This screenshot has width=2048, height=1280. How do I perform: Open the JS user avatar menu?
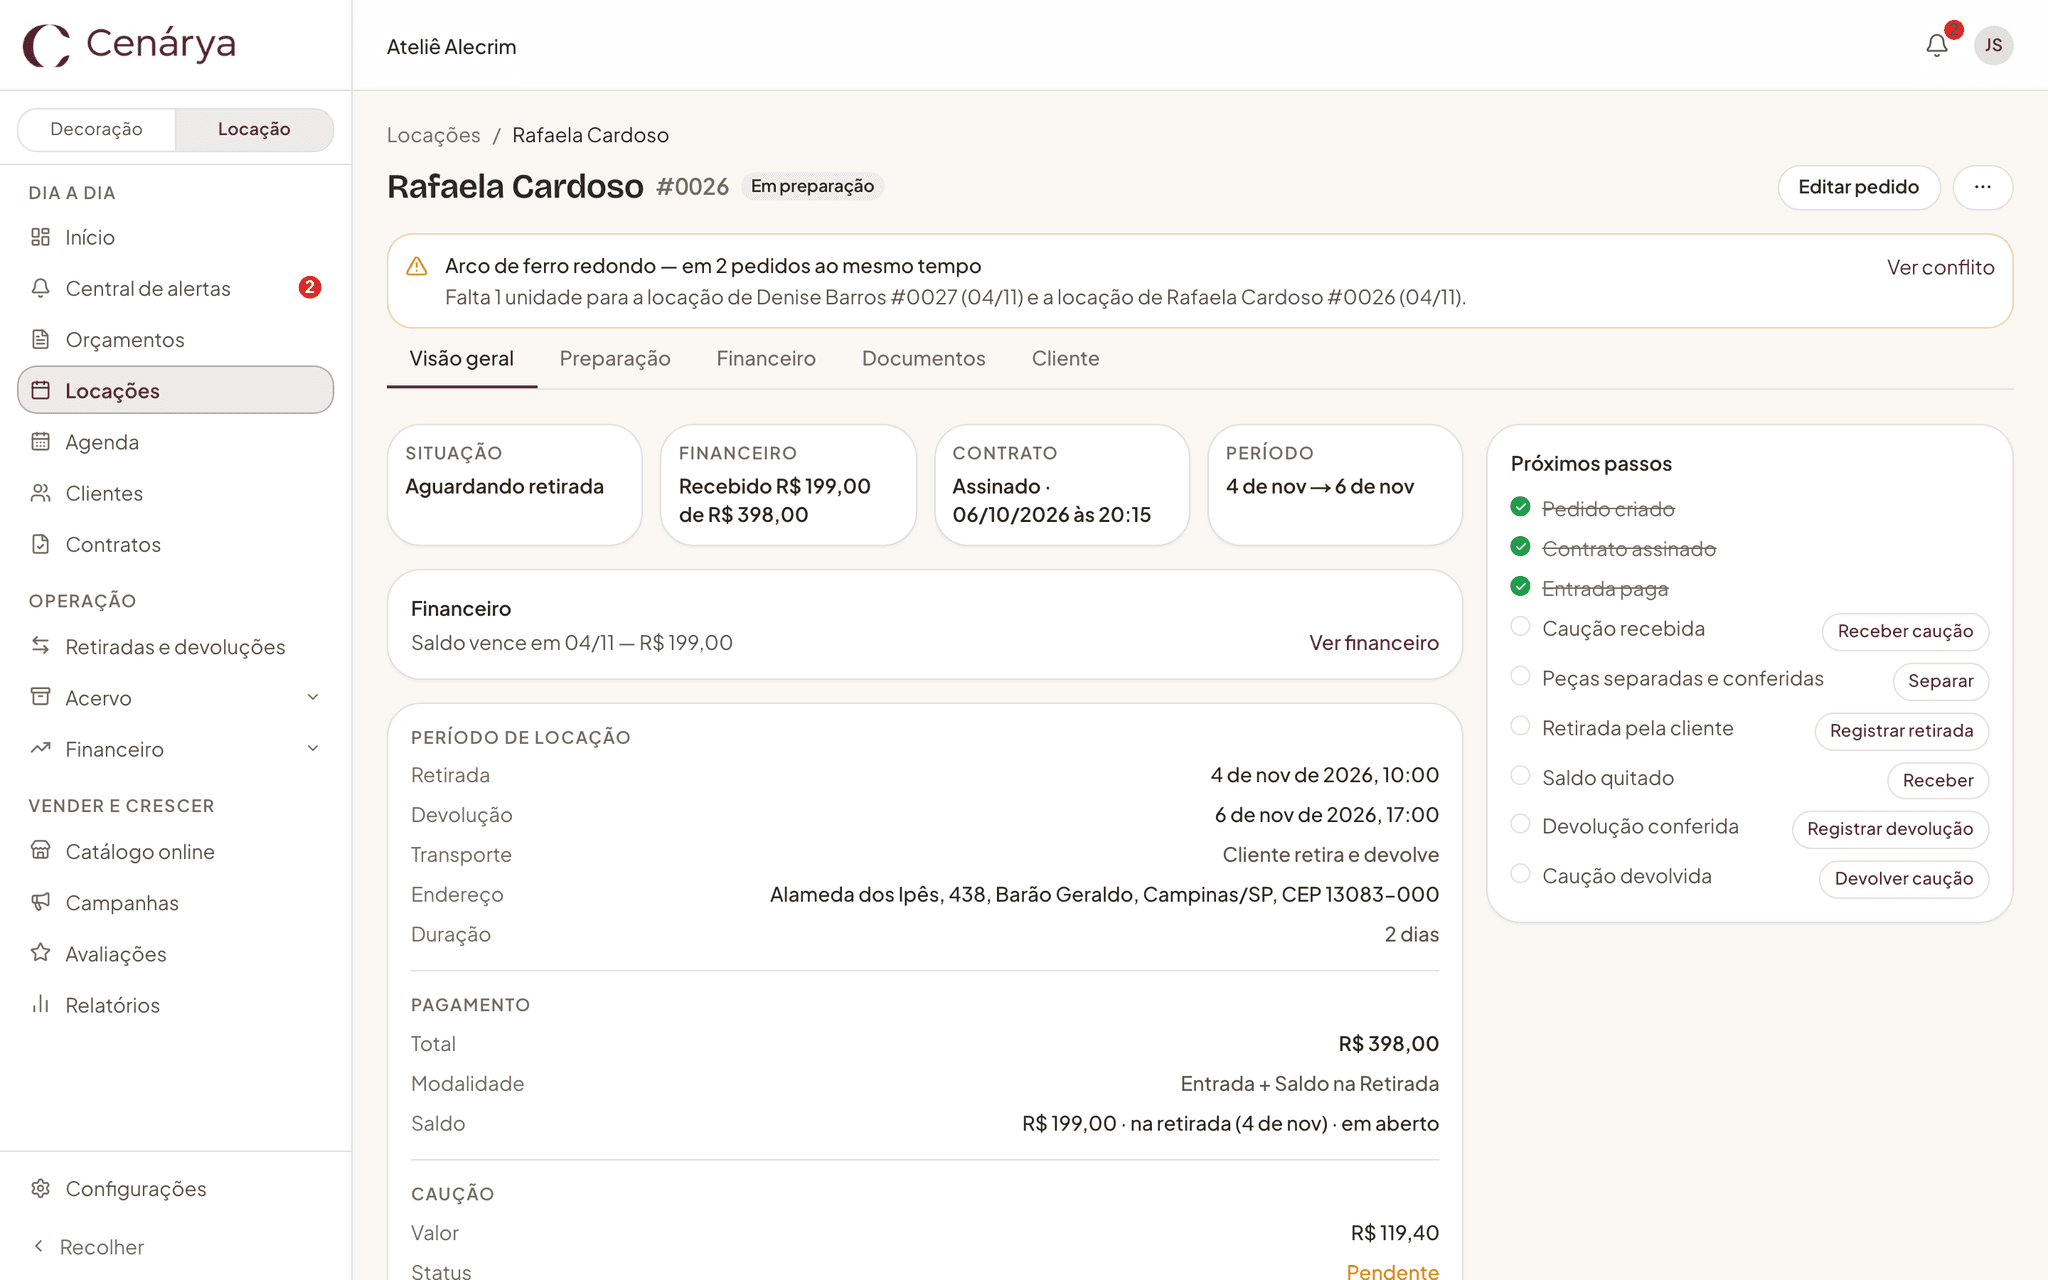(1993, 45)
